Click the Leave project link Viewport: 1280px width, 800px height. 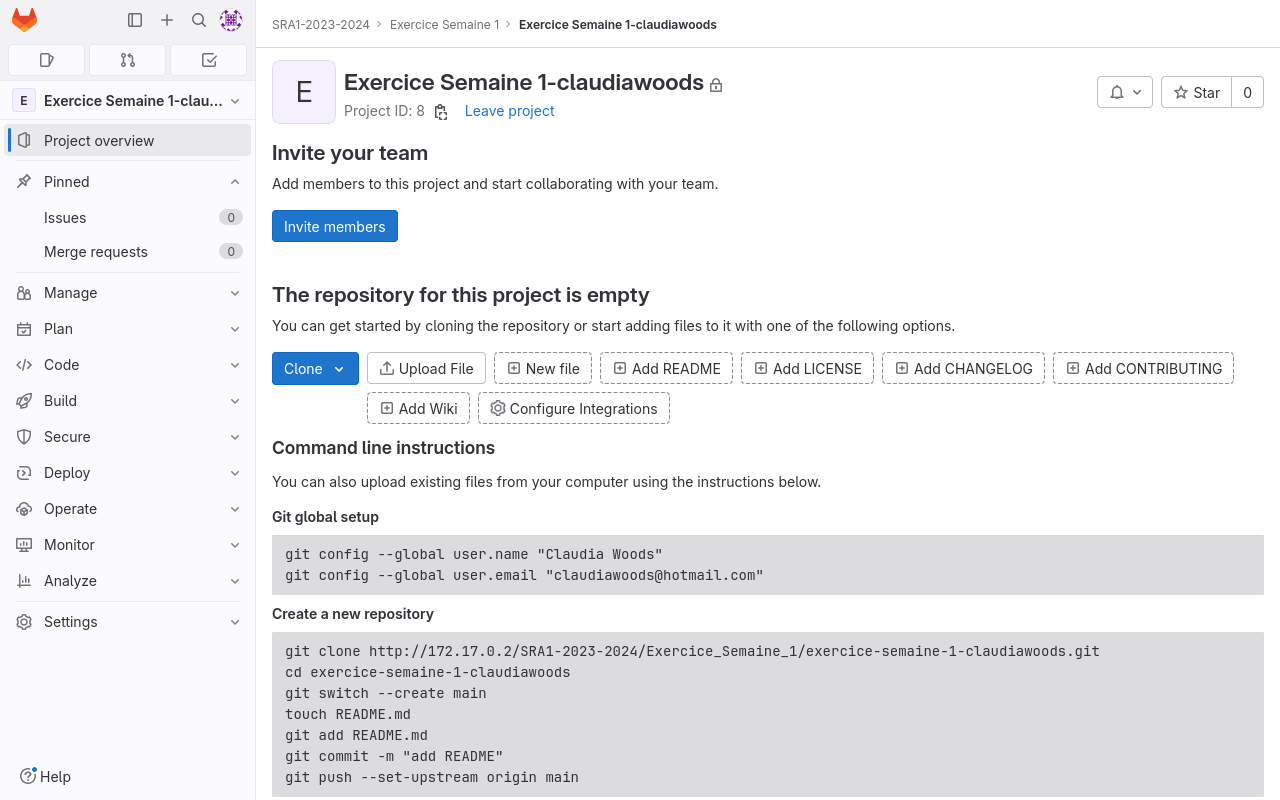[x=509, y=111]
